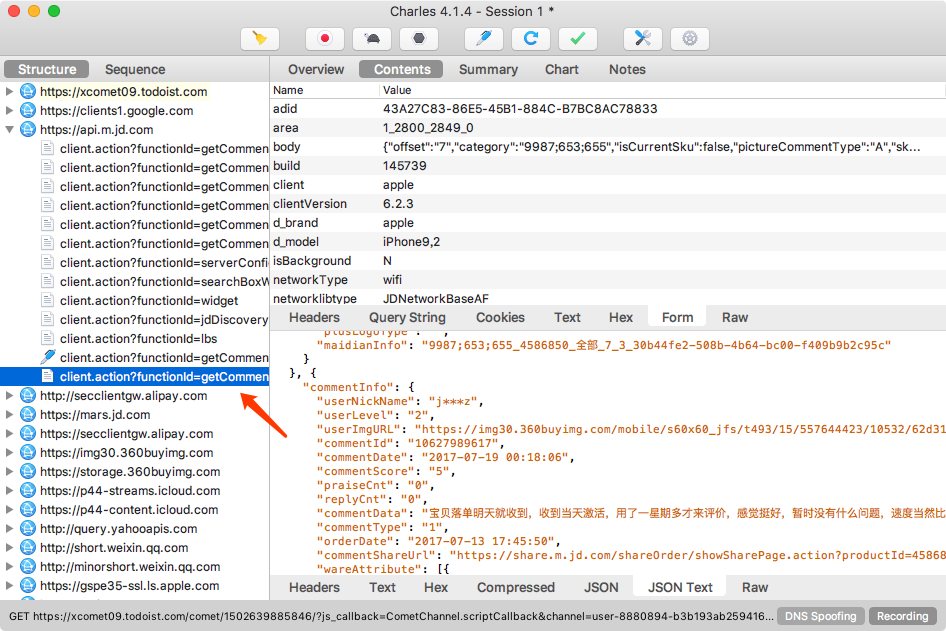Viewport: 946px width, 631px height.
Task: Click the Repeat request refresh icon
Action: (x=531, y=39)
